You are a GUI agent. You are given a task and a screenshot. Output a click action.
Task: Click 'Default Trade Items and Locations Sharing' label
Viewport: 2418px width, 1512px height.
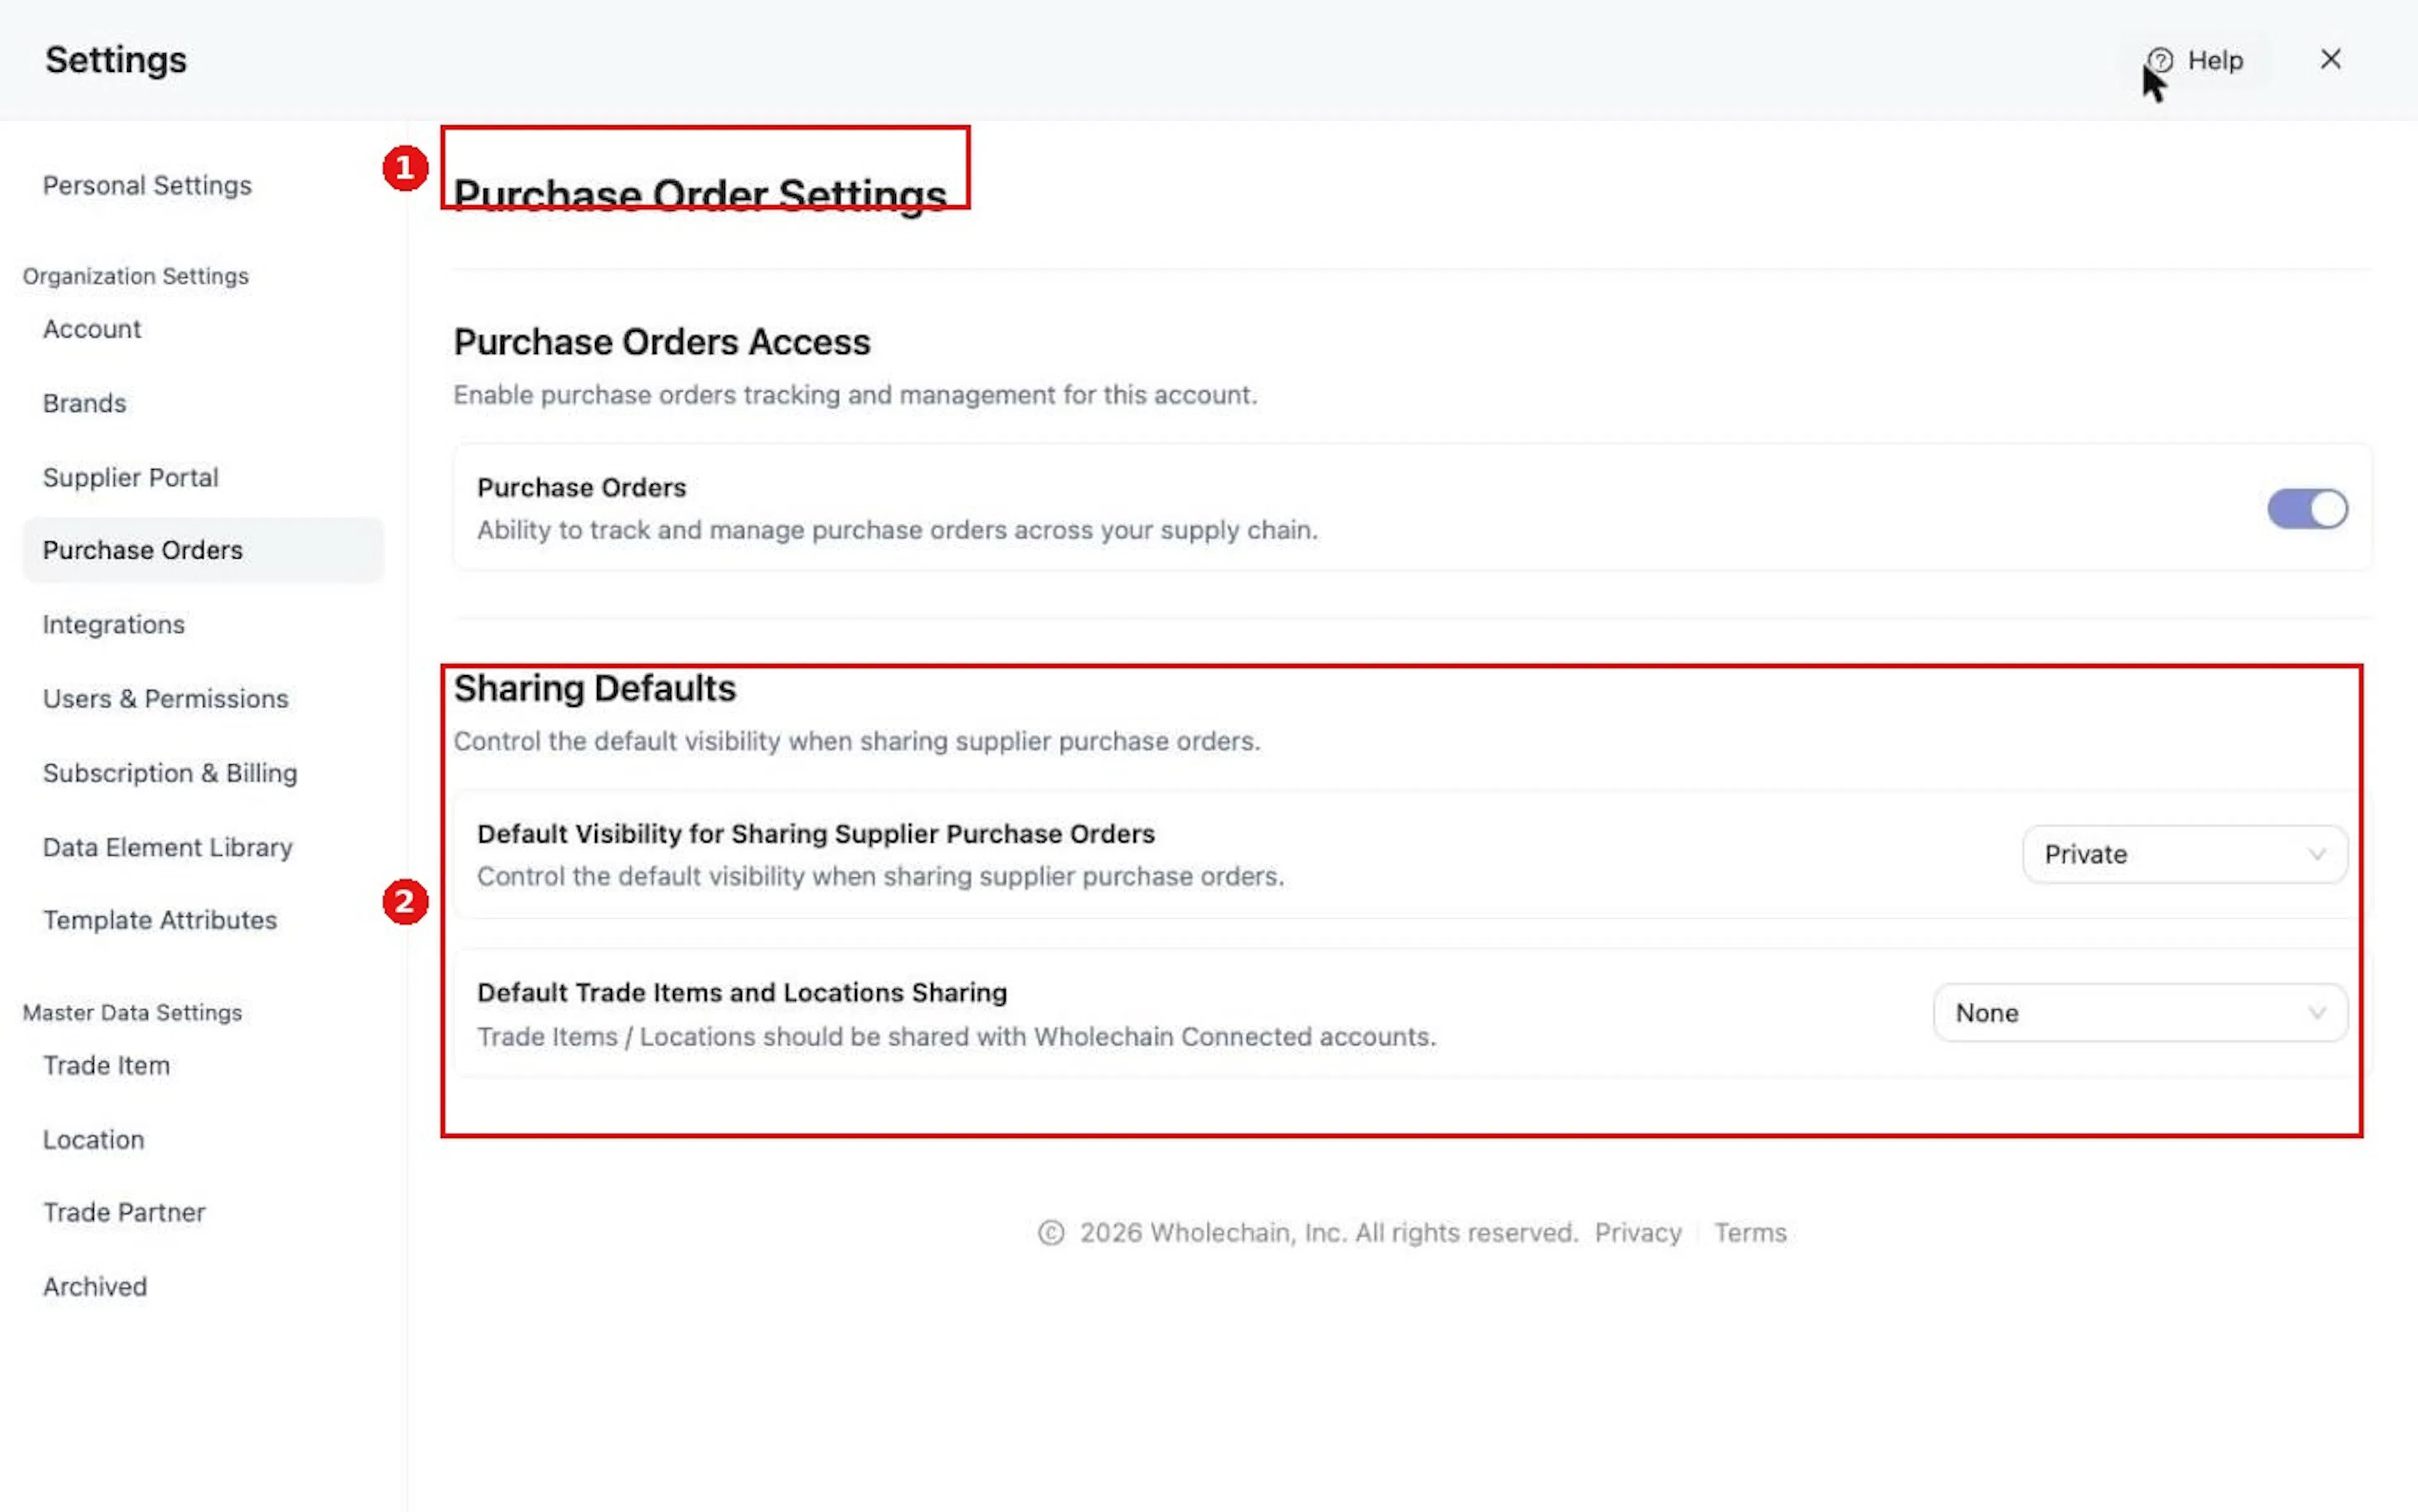tap(742, 992)
